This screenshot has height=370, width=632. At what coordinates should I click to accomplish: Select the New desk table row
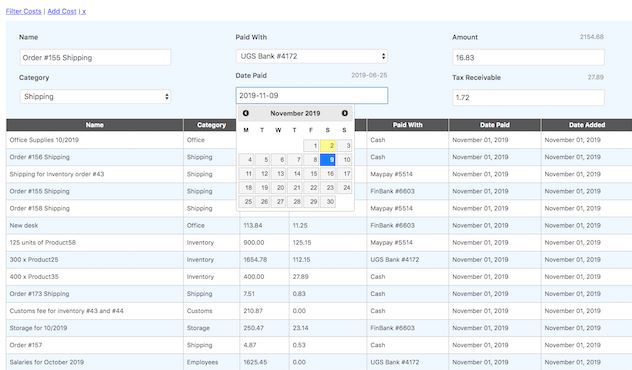click(319, 226)
